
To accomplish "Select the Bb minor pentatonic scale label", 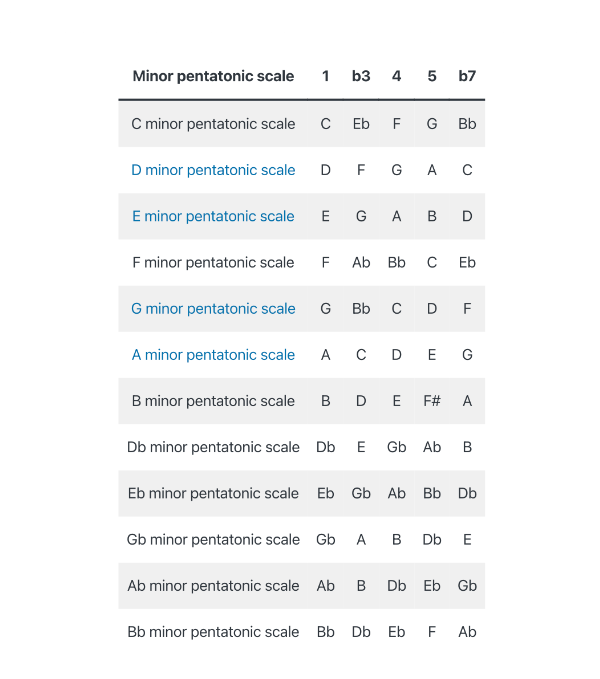I will (x=213, y=632).
